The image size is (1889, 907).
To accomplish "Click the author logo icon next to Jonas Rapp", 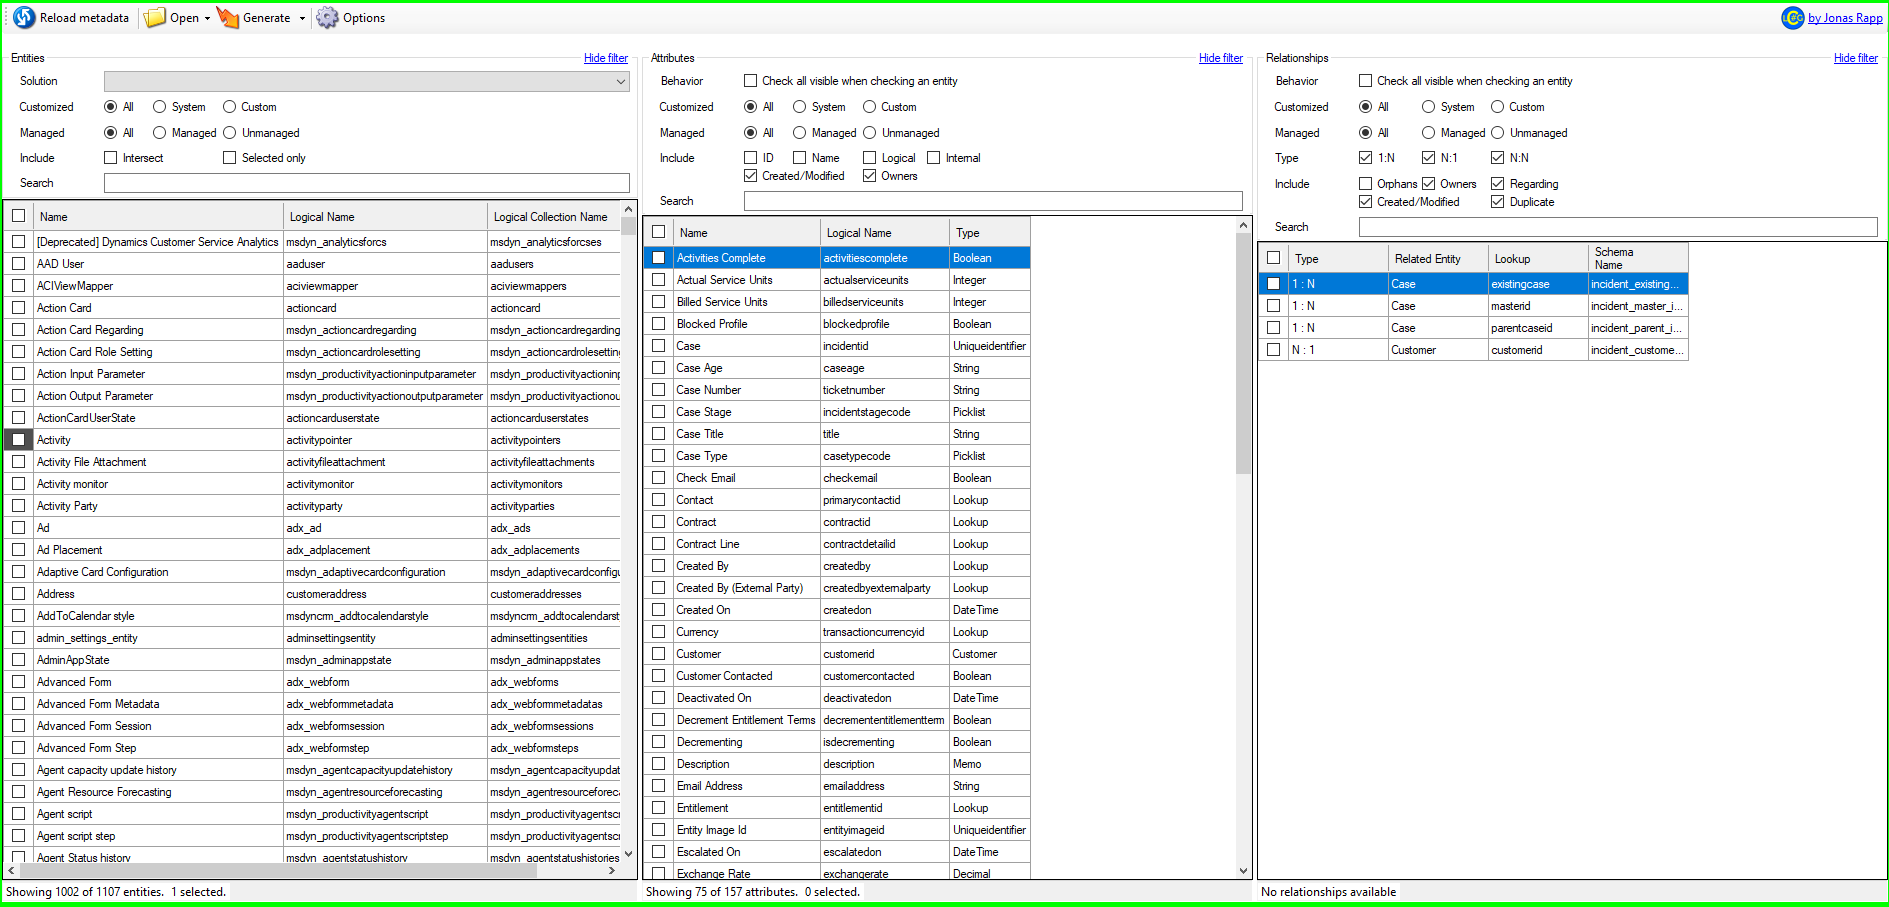I will point(1793,18).
